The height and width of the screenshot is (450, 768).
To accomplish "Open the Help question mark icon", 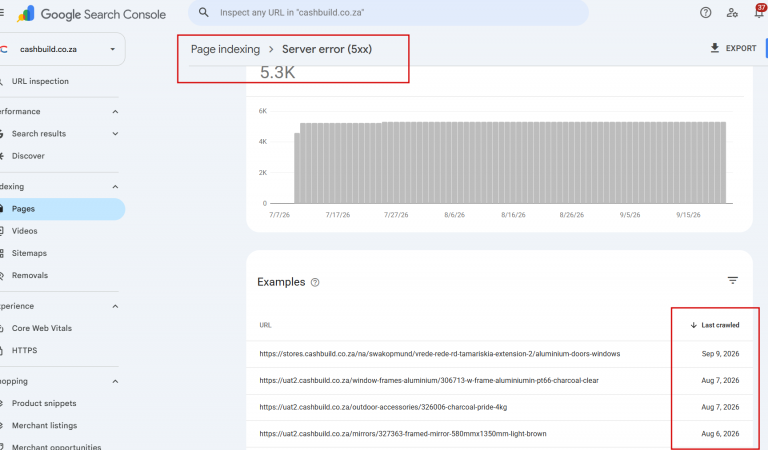I will (x=705, y=13).
